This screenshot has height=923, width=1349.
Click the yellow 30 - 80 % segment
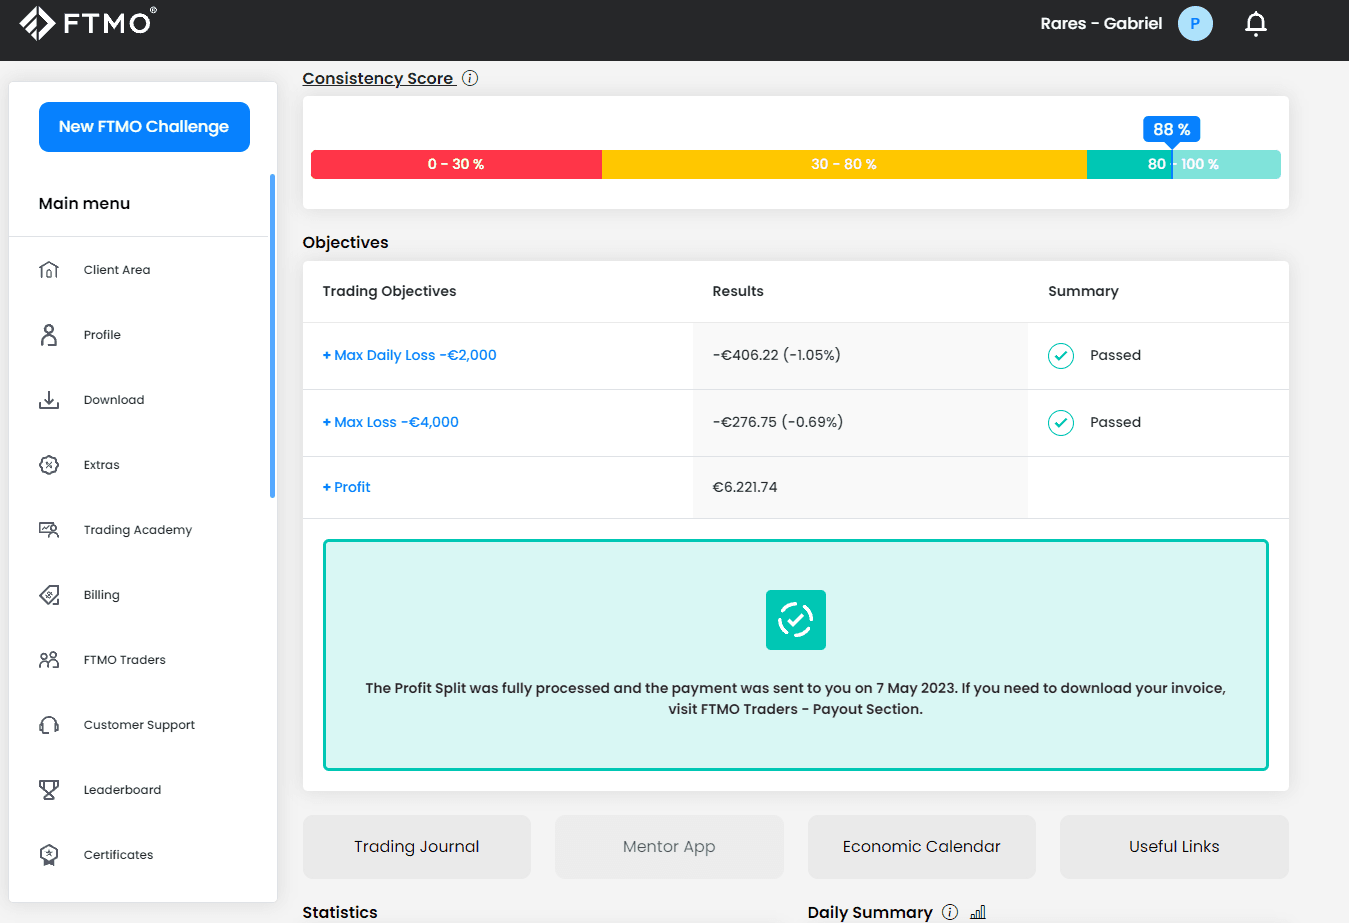pos(844,164)
